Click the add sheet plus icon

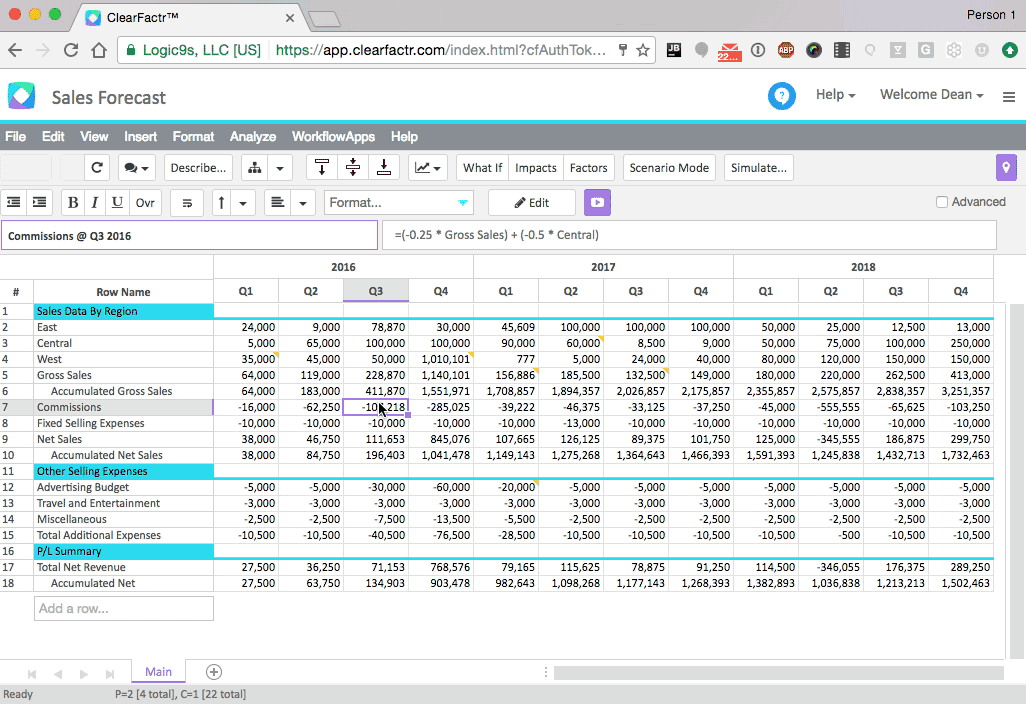point(213,672)
